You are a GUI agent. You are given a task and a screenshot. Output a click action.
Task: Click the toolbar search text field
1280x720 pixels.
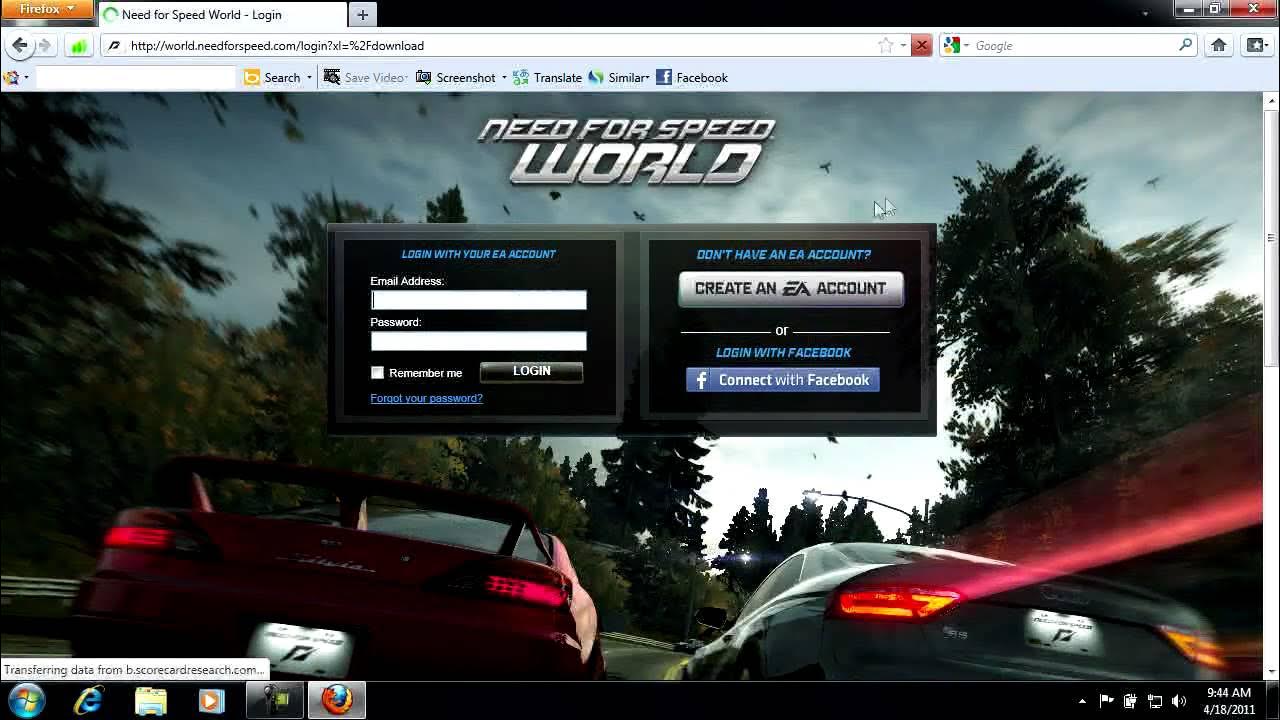[x=136, y=77]
